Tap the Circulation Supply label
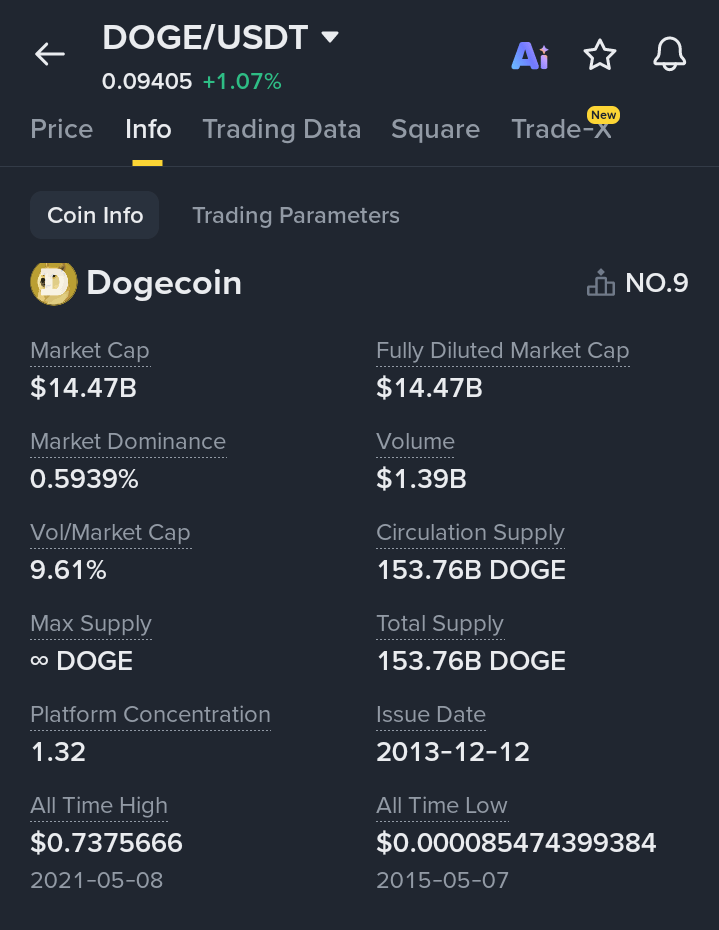 (x=470, y=533)
